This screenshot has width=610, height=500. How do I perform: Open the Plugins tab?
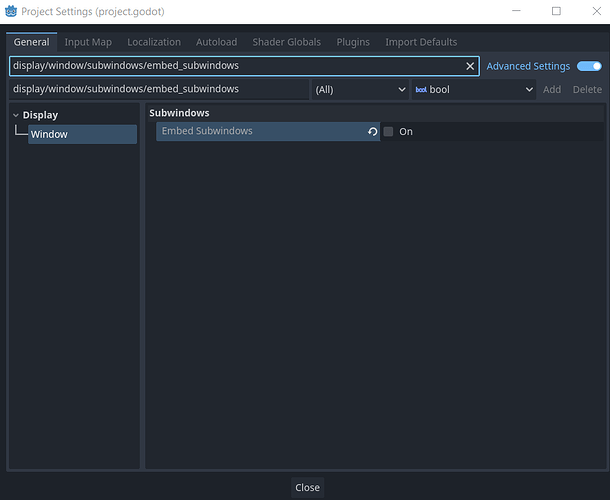[x=353, y=42]
